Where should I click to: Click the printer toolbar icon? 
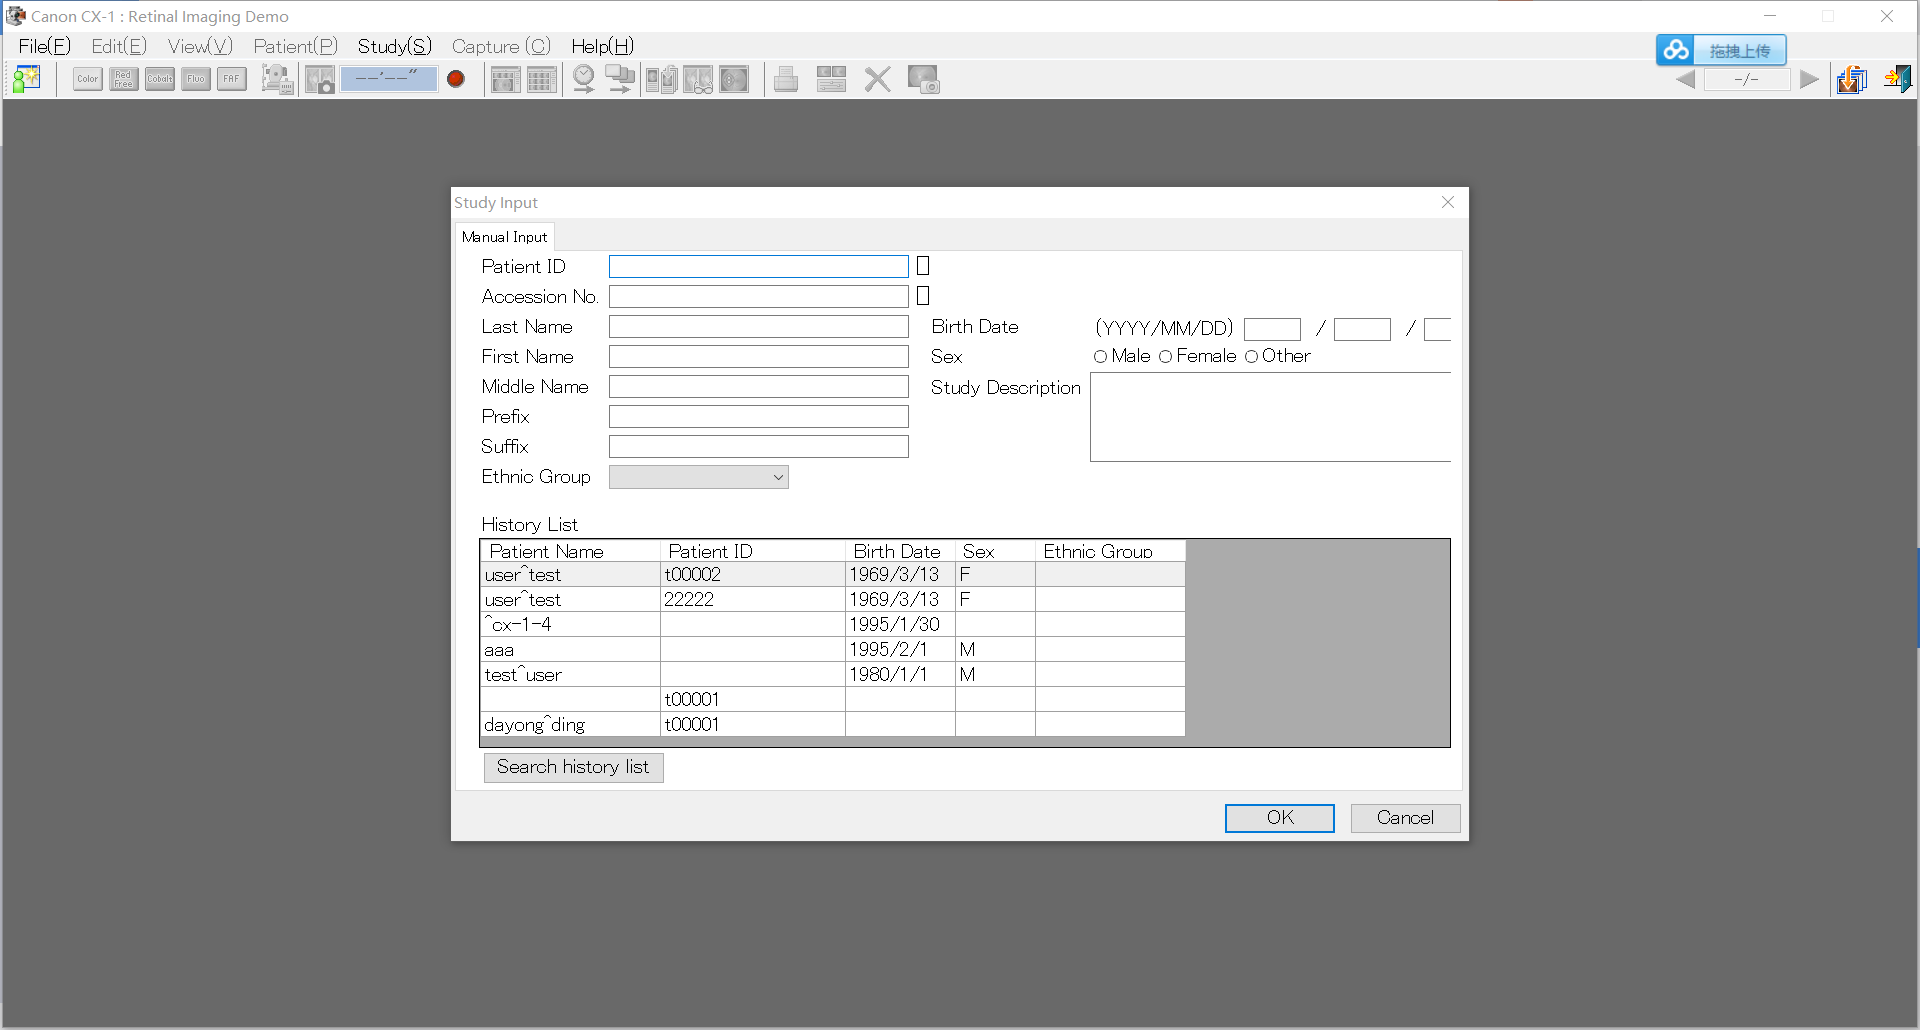tap(786, 79)
